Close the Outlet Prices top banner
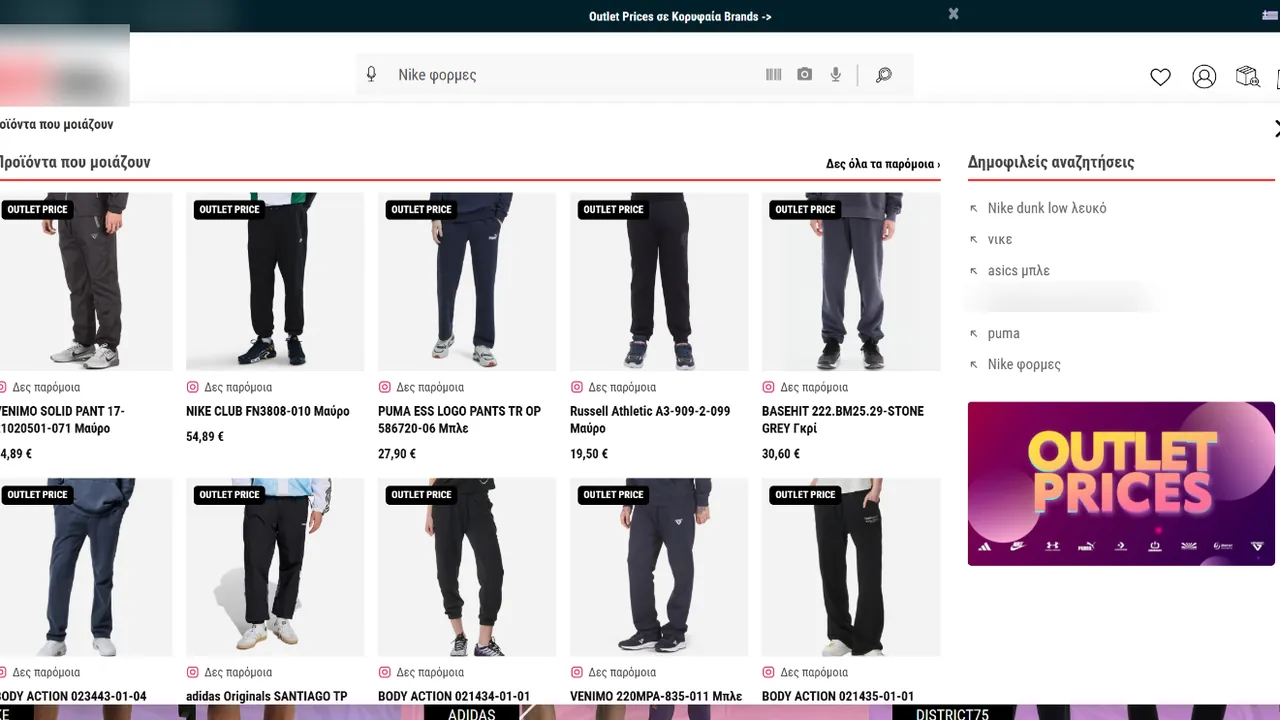The image size is (1280, 720). pos(954,14)
